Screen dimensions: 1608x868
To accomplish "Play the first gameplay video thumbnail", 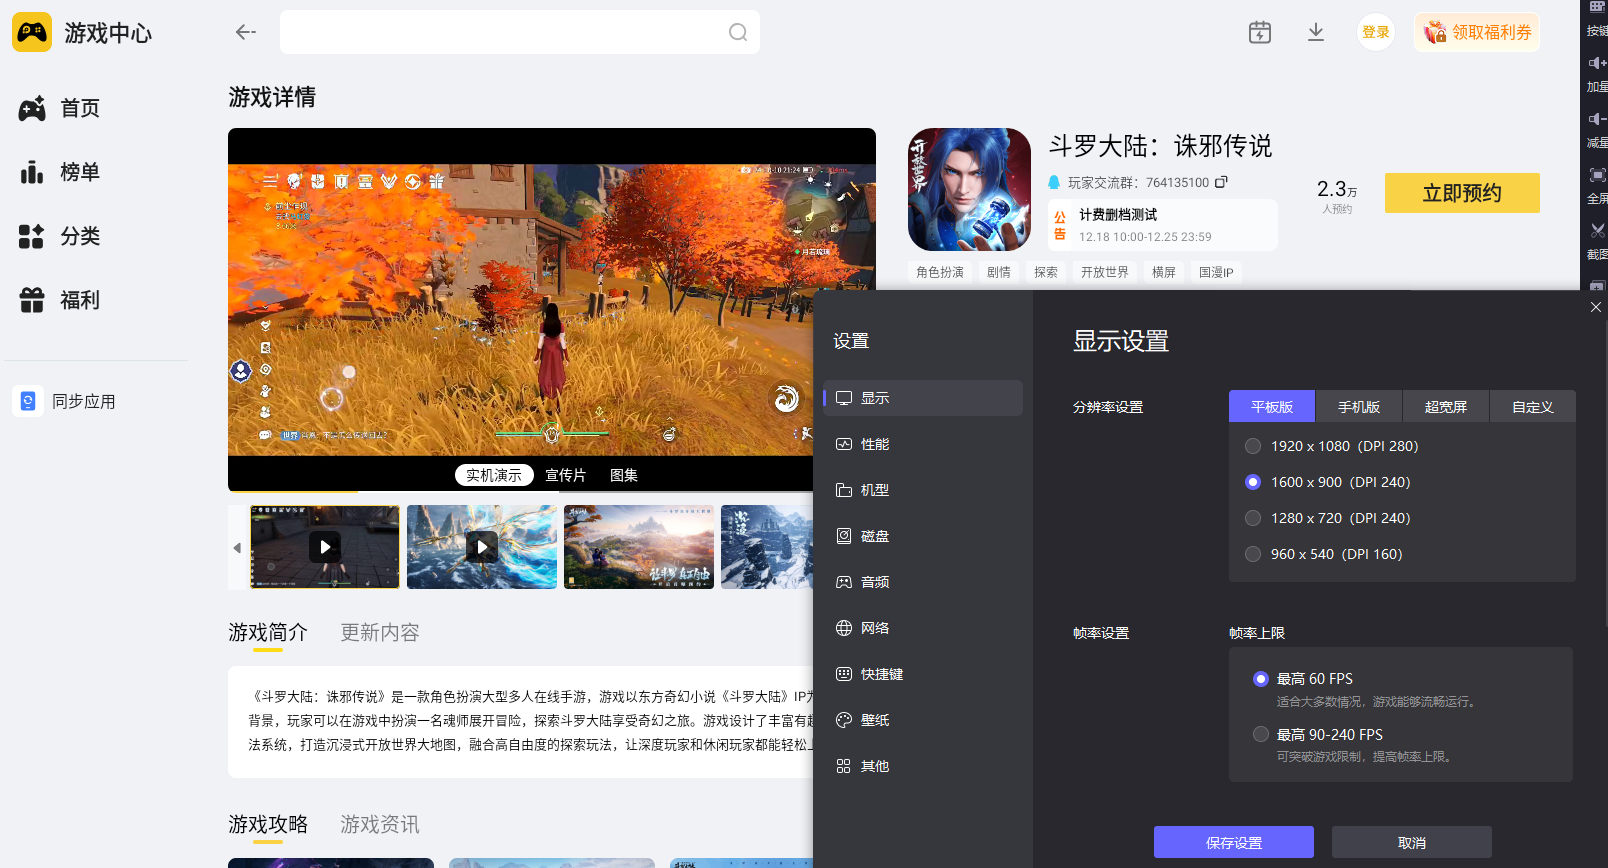I will tap(324, 547).
